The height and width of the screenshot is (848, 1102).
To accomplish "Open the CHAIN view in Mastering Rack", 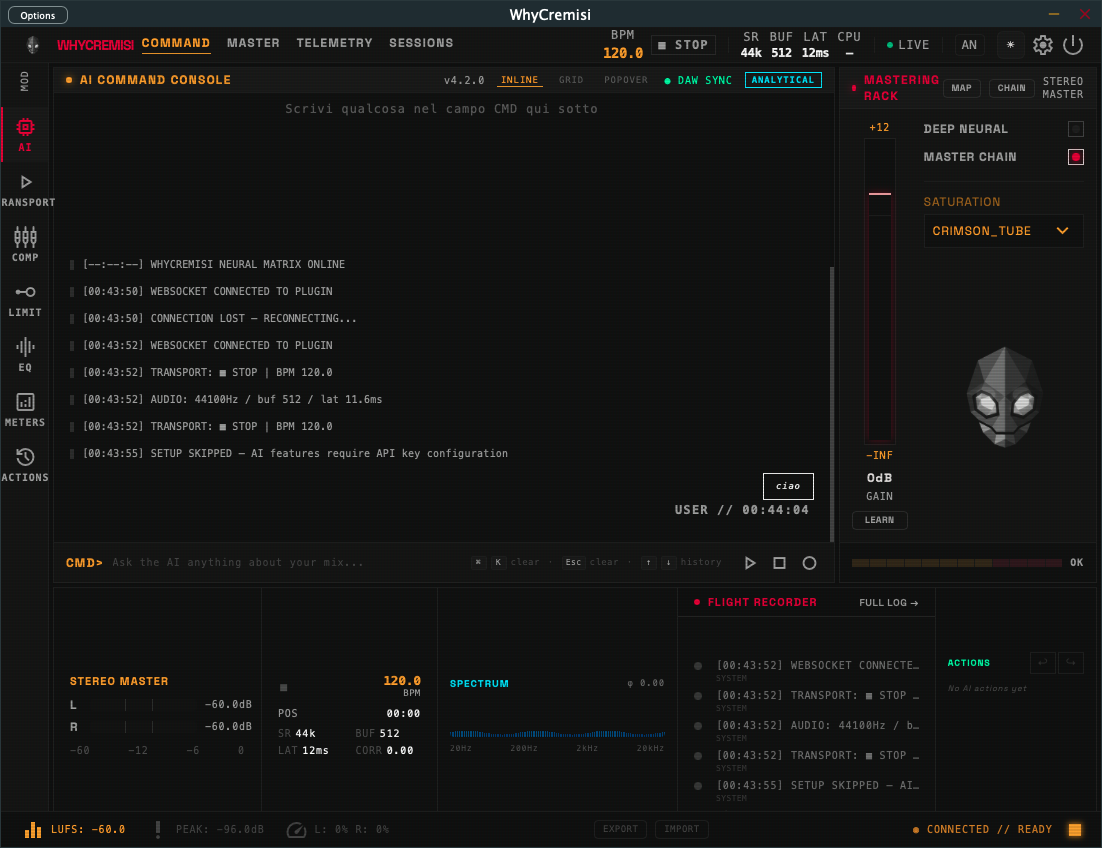I will pos(1011,88).
